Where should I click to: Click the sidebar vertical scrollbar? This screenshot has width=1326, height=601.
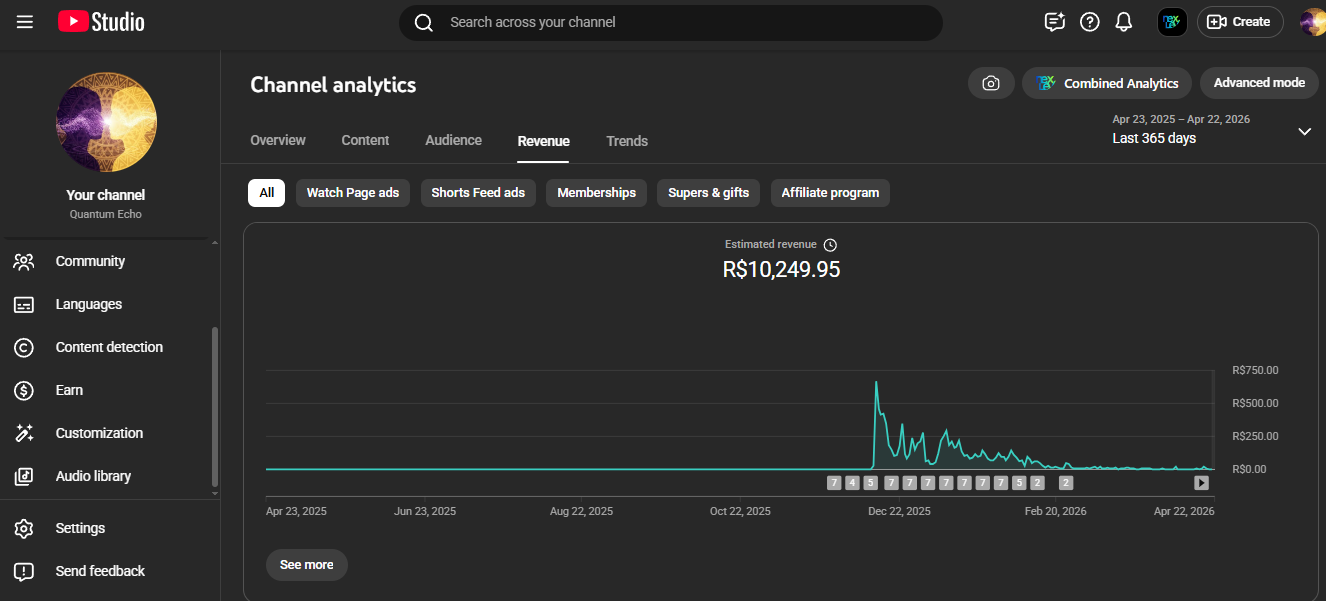pos(214,405)
